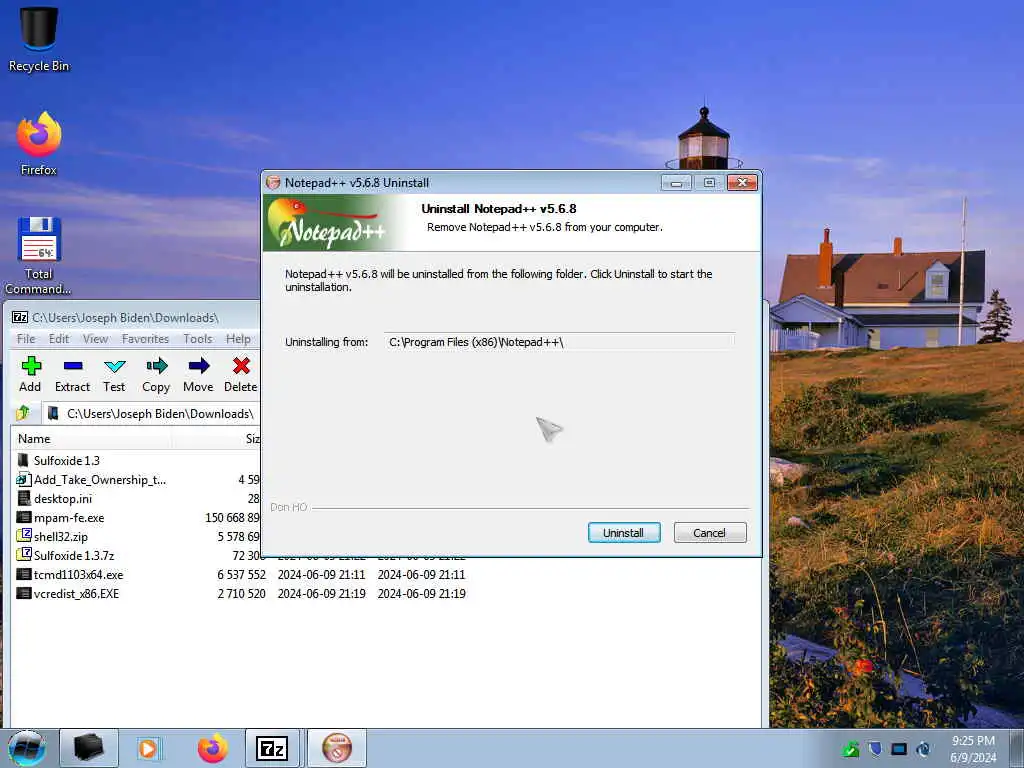The width and height of the screenshot is (1024, 768).
Task: Click the 7z icon in 7-Zip title bar
Action: [20, 317]
